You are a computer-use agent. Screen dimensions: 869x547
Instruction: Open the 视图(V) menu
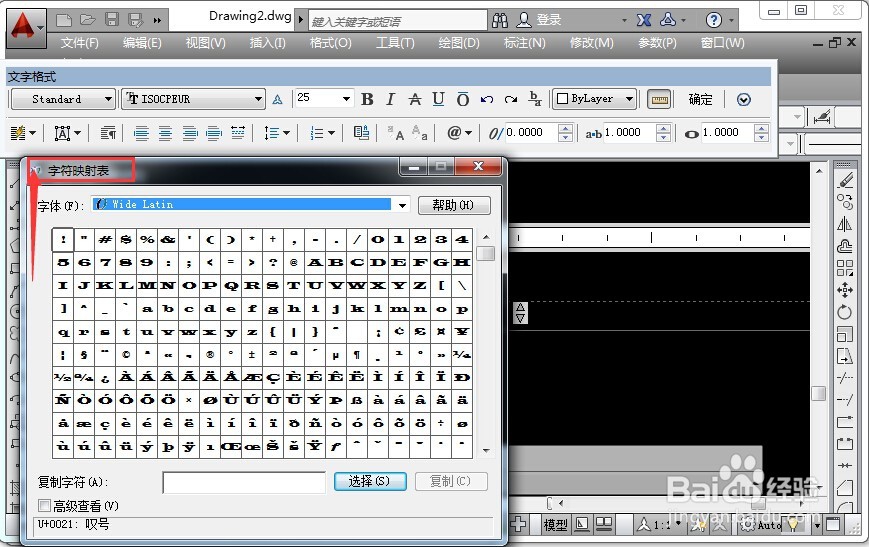pyautogui.click(x=205, y=43)
